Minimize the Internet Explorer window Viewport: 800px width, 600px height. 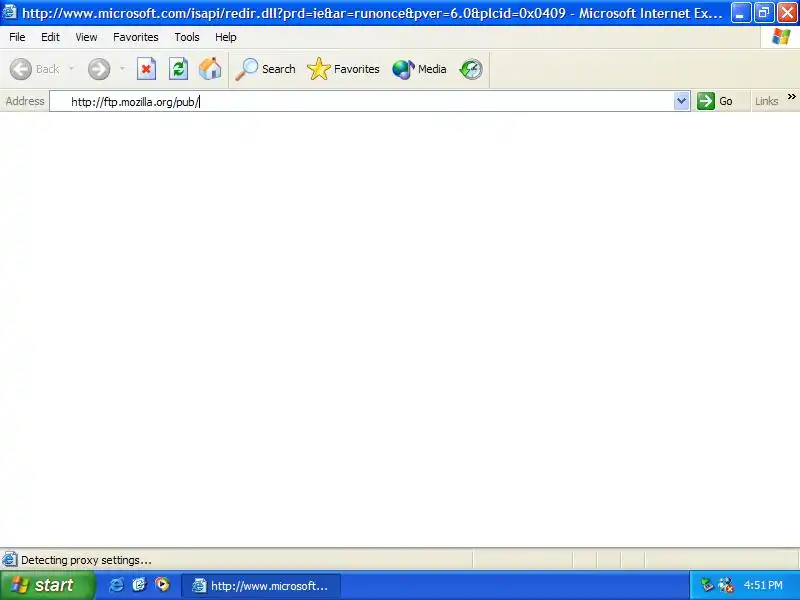coord(740,13)
